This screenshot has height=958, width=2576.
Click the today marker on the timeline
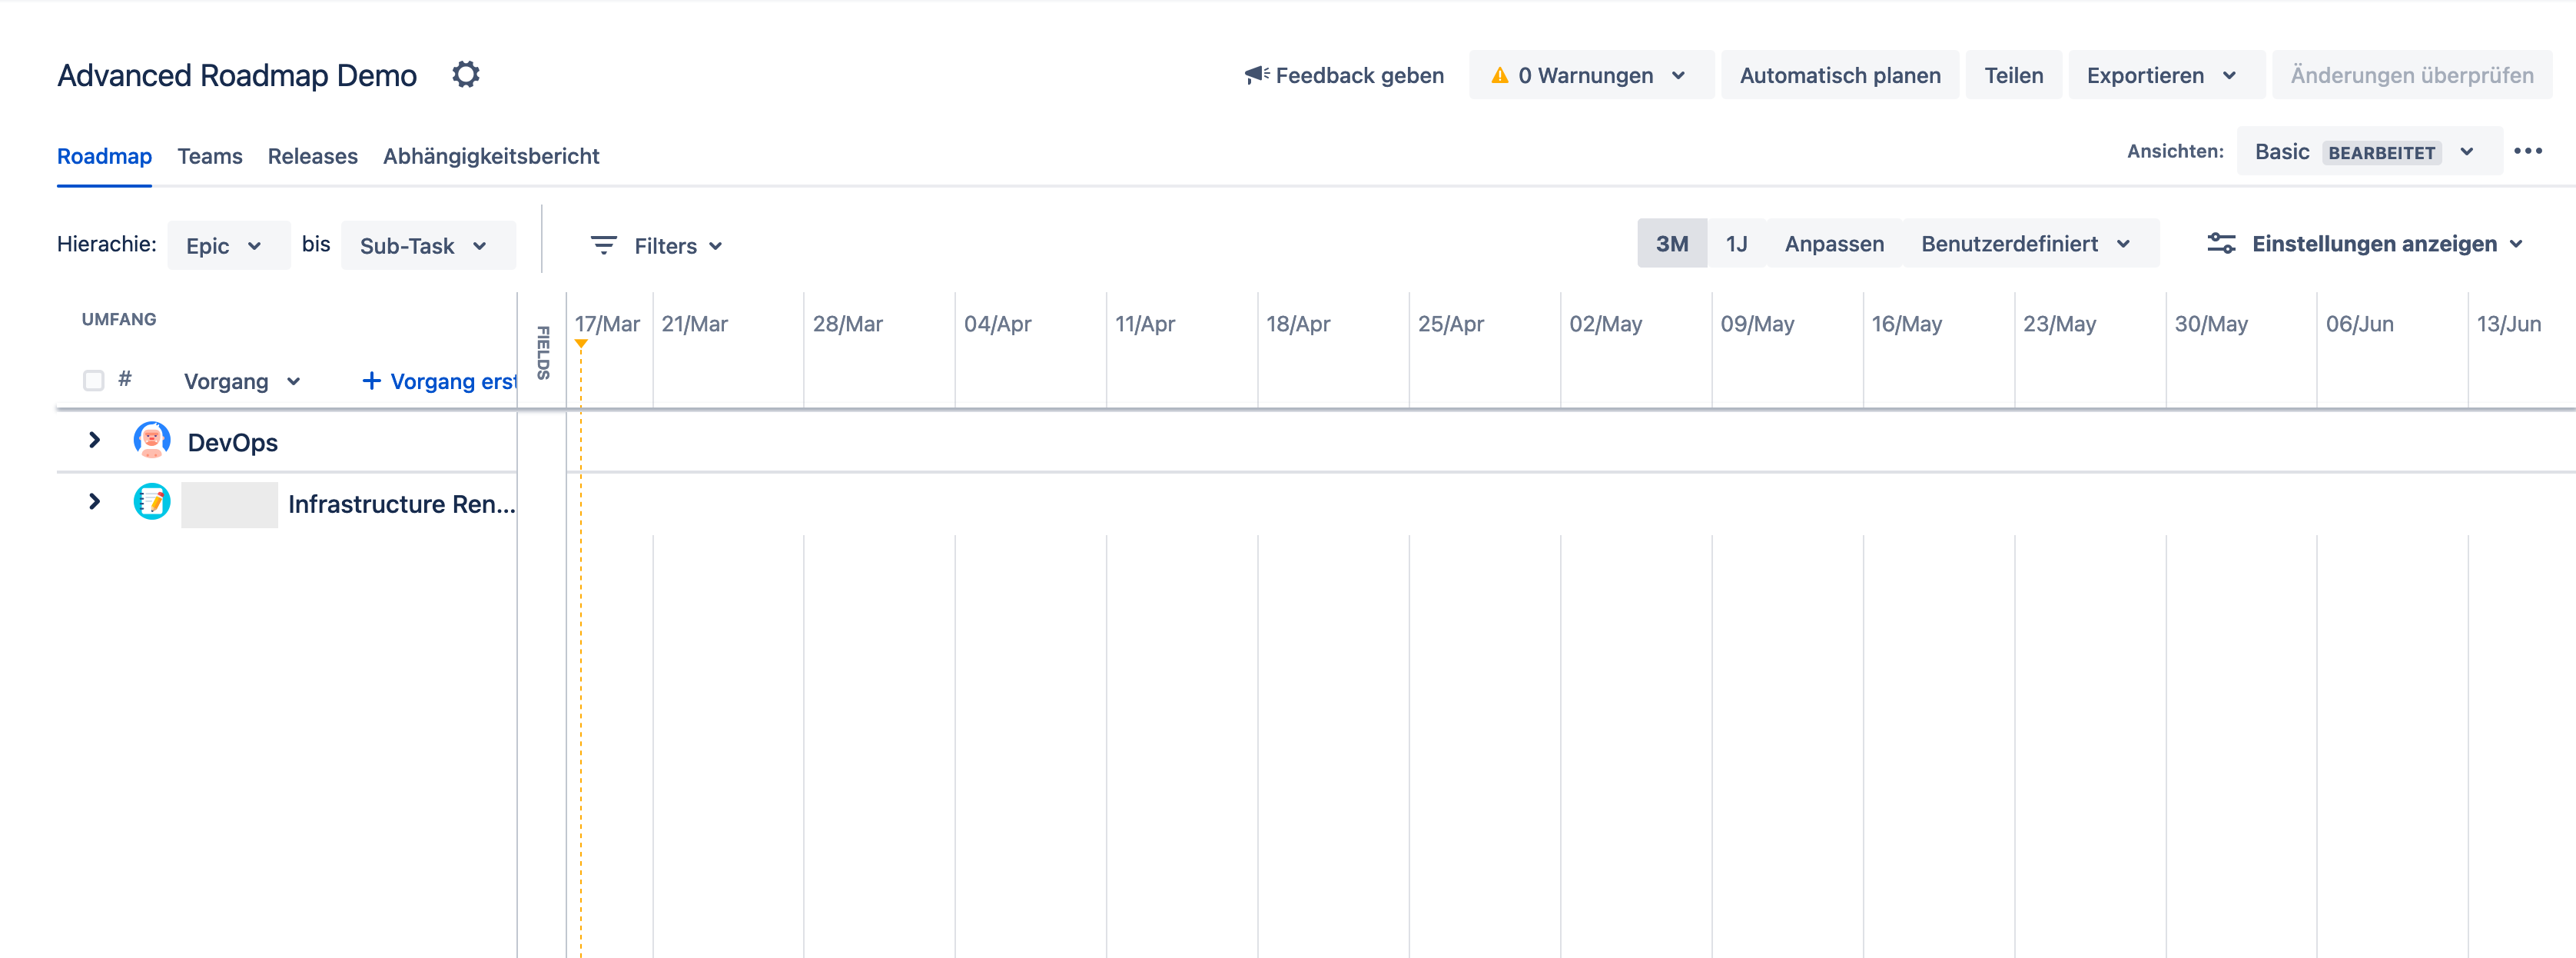581,344
